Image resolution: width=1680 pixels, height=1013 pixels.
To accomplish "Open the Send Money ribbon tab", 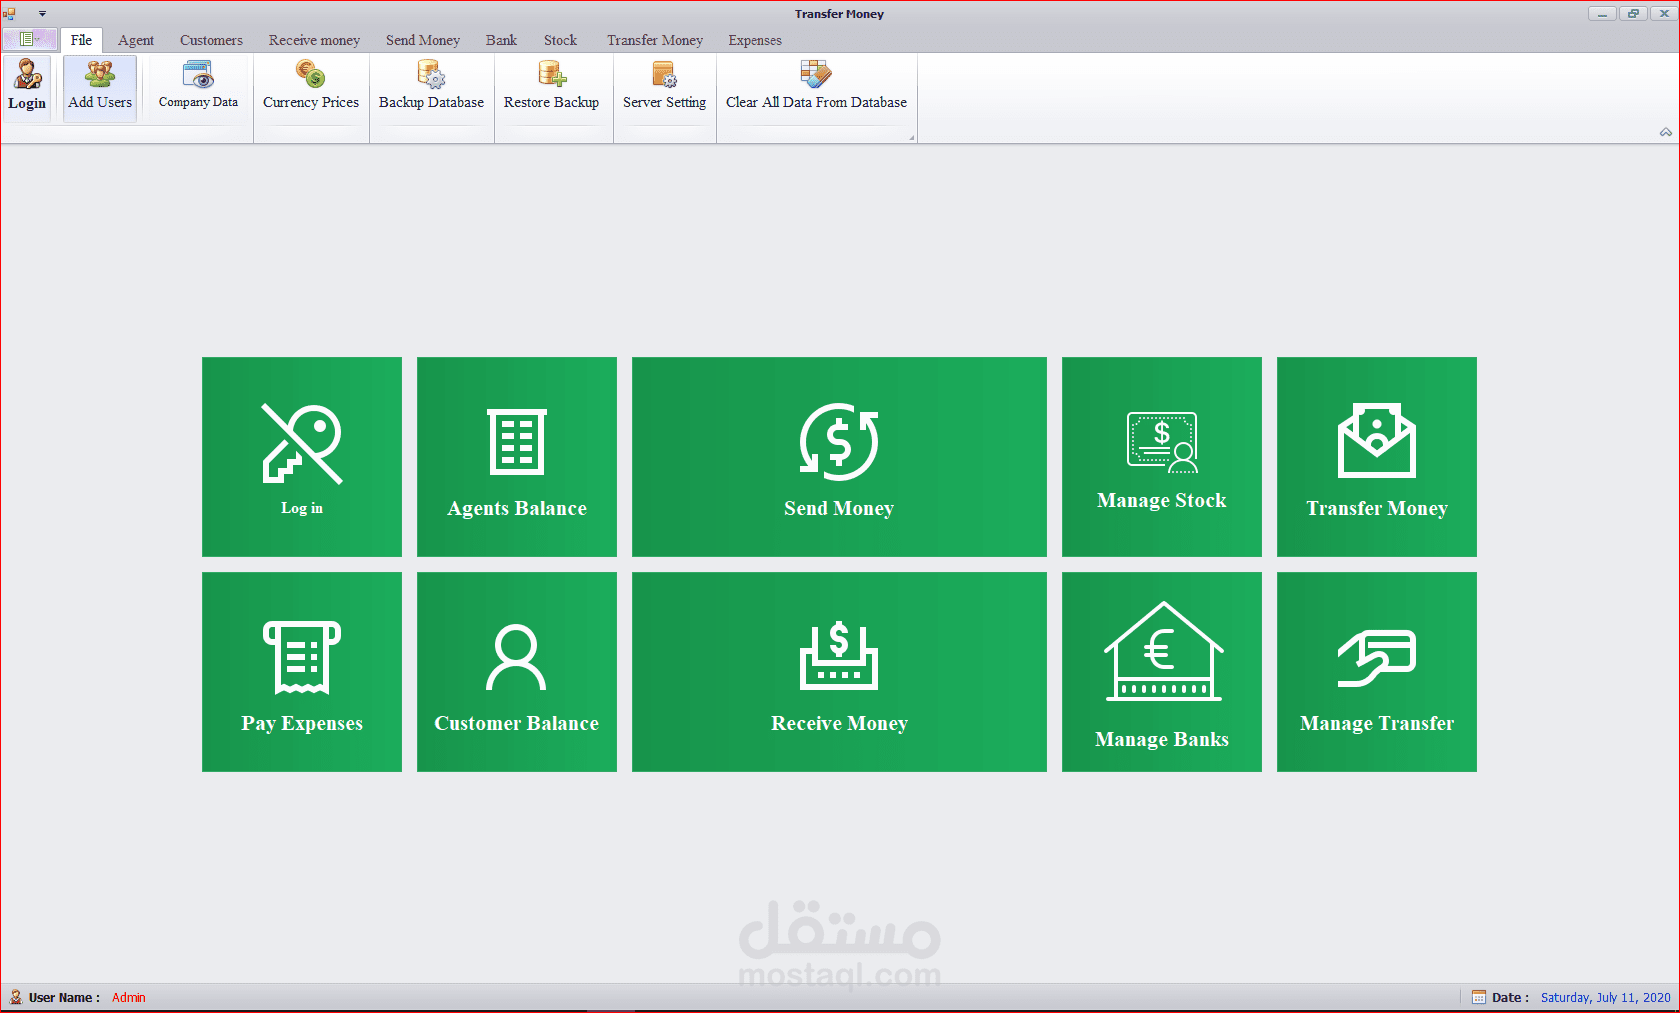I will pos(423,40).
